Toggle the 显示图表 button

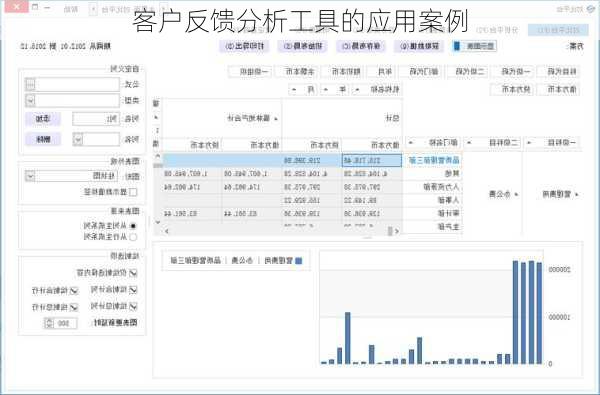pyautogui.click(x=474, y=46)
